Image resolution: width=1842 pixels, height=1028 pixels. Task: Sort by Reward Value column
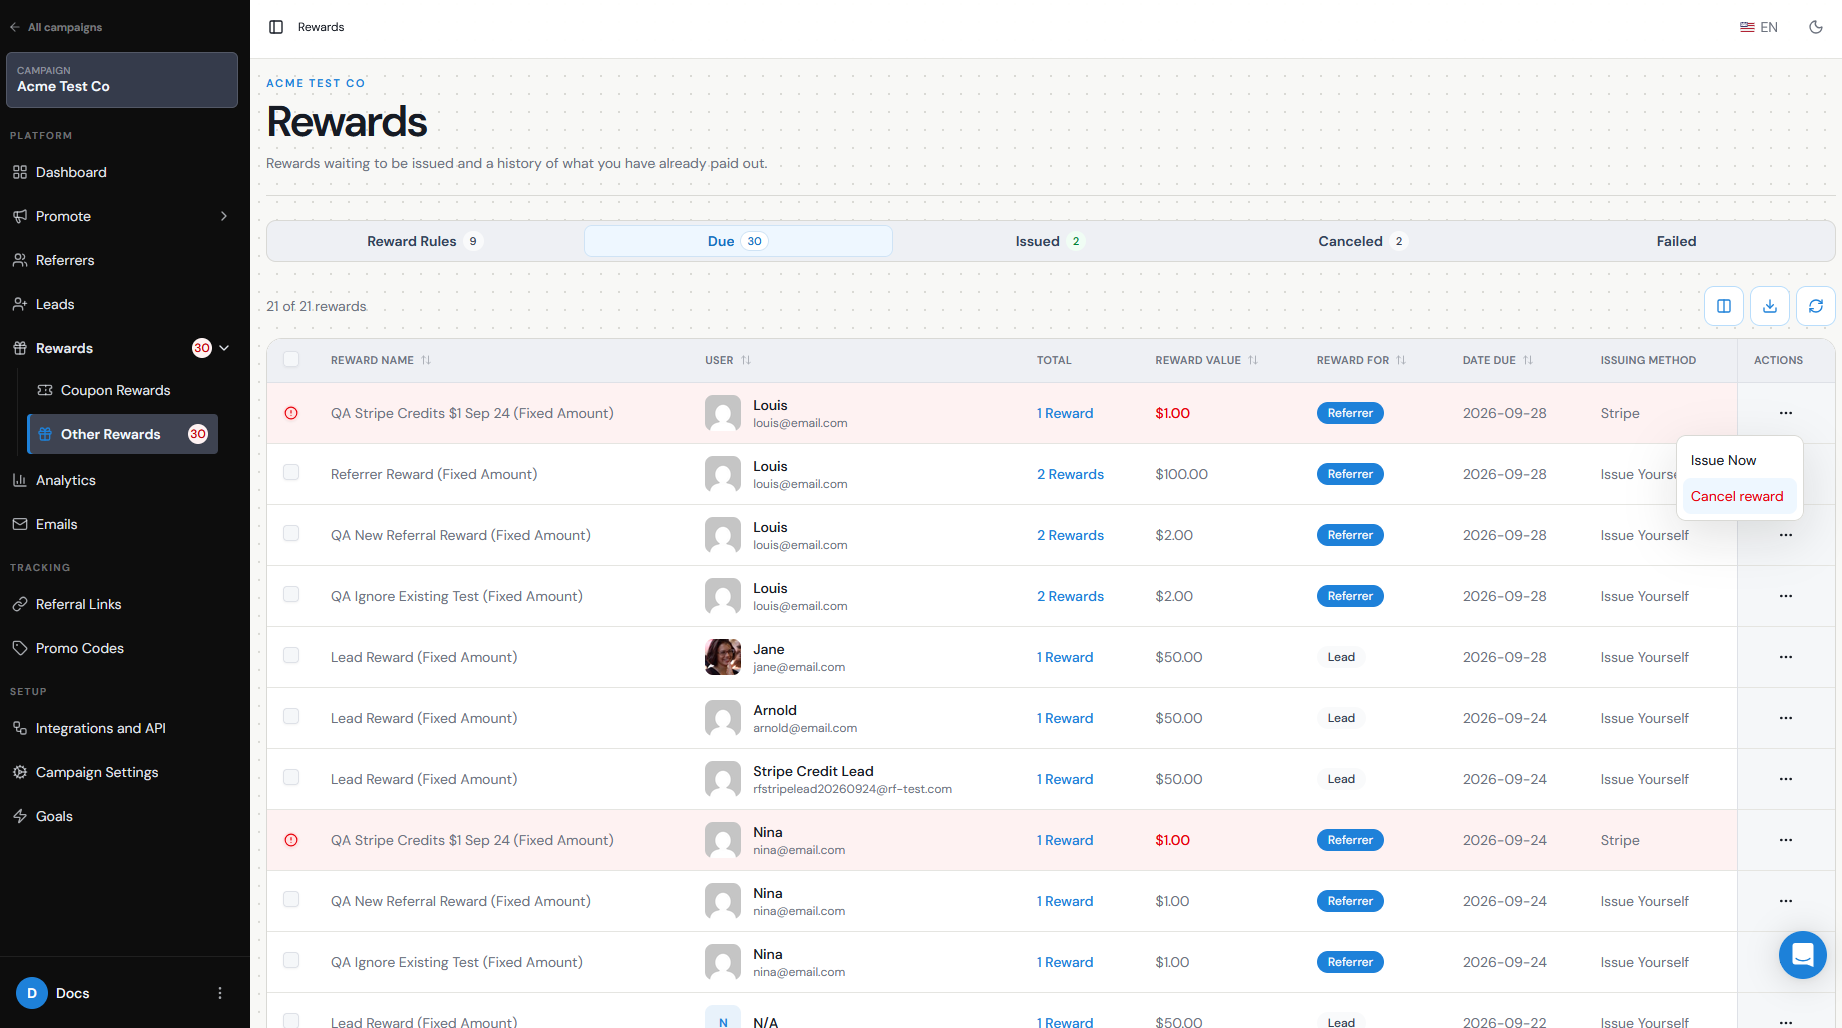pyautogui.click(x=1207, y=360)
